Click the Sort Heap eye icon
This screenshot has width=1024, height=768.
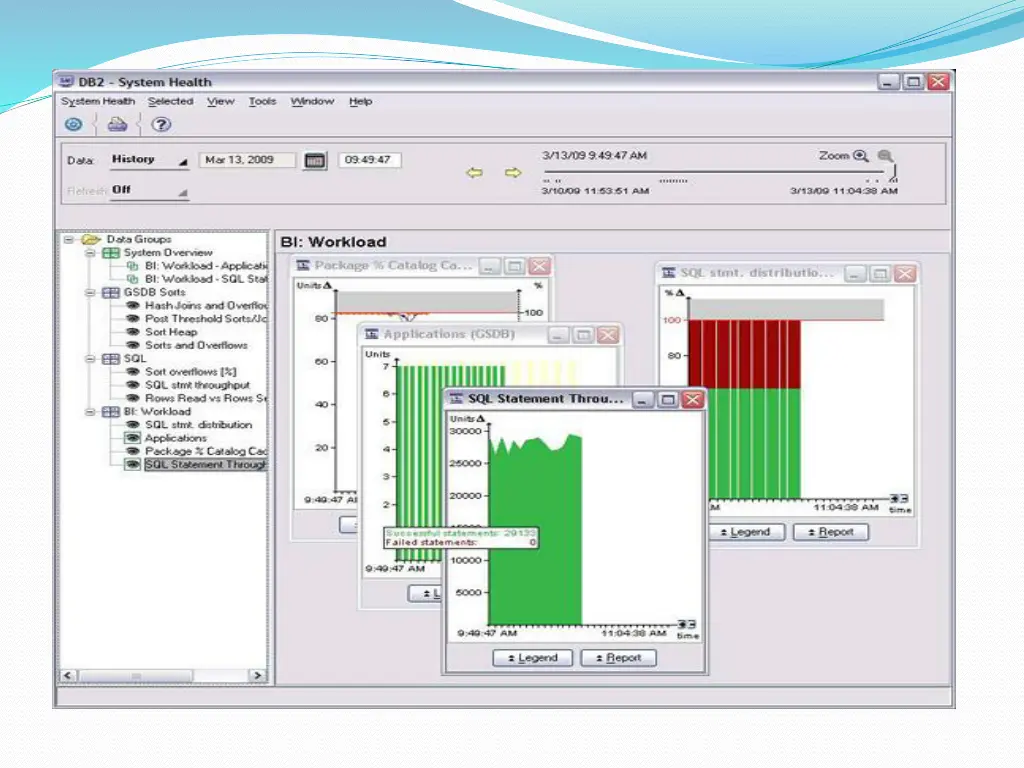(133, 332)
